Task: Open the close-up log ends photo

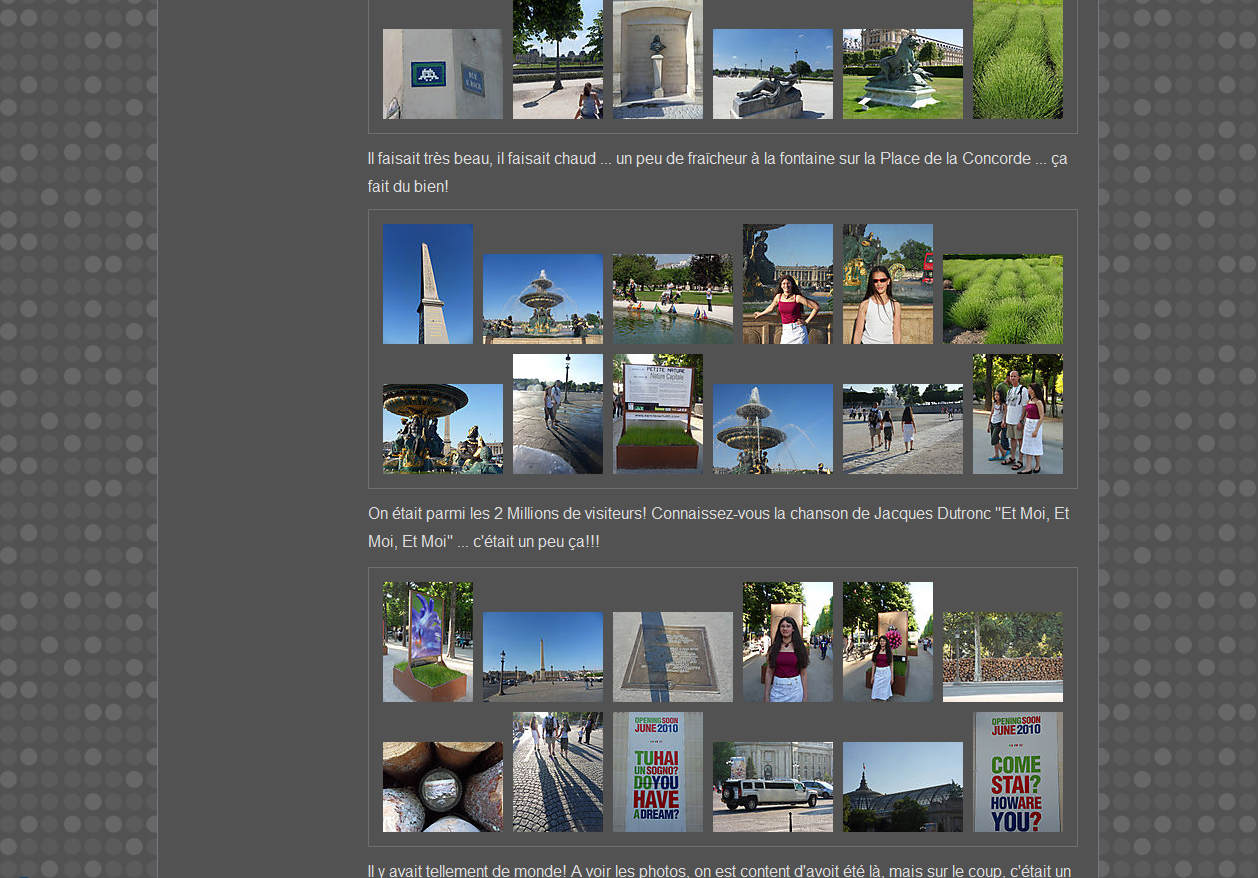Action: coord(442,787)
